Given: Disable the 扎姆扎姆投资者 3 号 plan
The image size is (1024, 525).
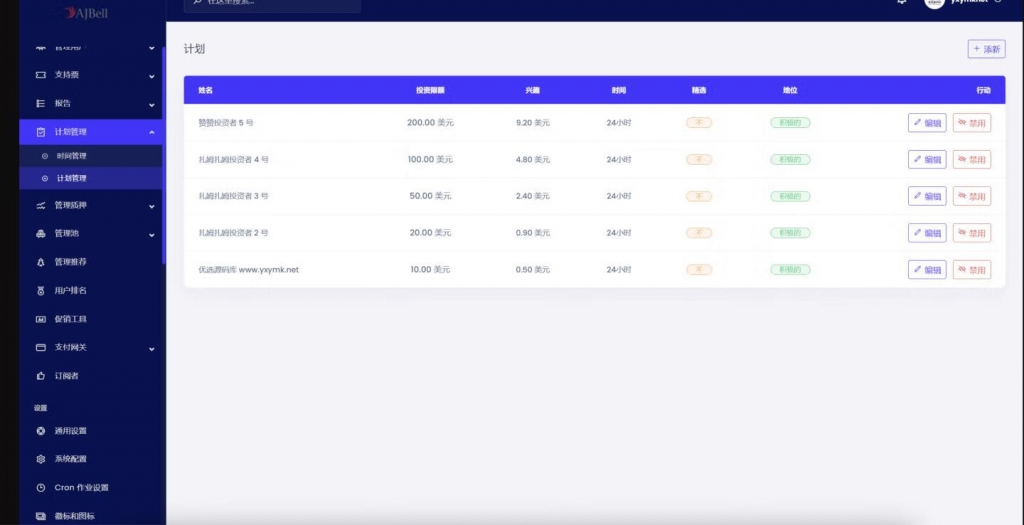Looking at the screenshot, I should 971,196.
